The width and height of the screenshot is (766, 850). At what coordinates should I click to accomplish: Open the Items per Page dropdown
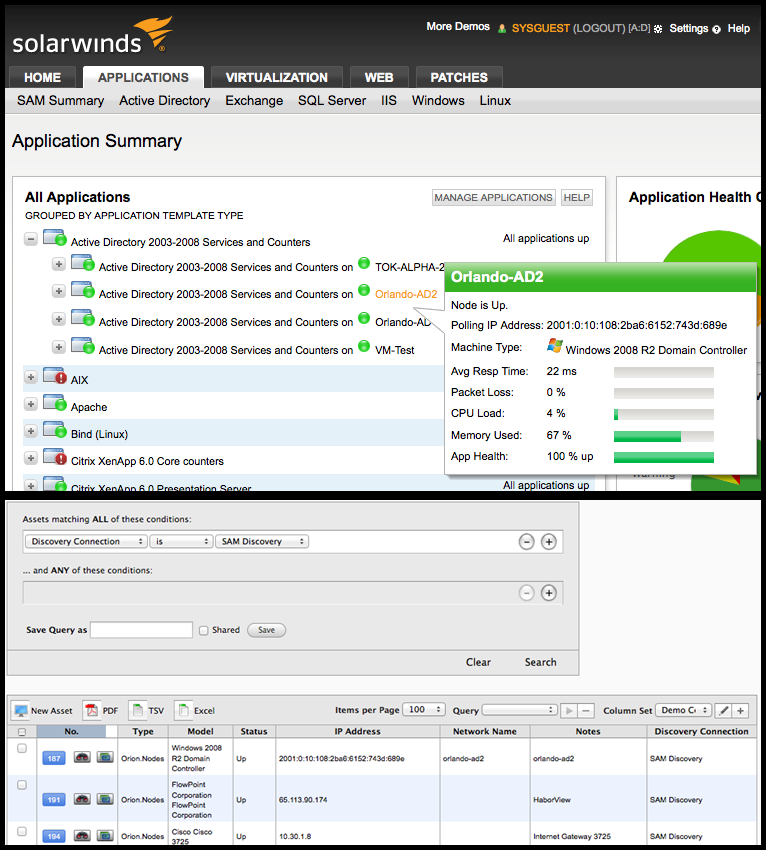pyautogui.click(x=424, y=710)
